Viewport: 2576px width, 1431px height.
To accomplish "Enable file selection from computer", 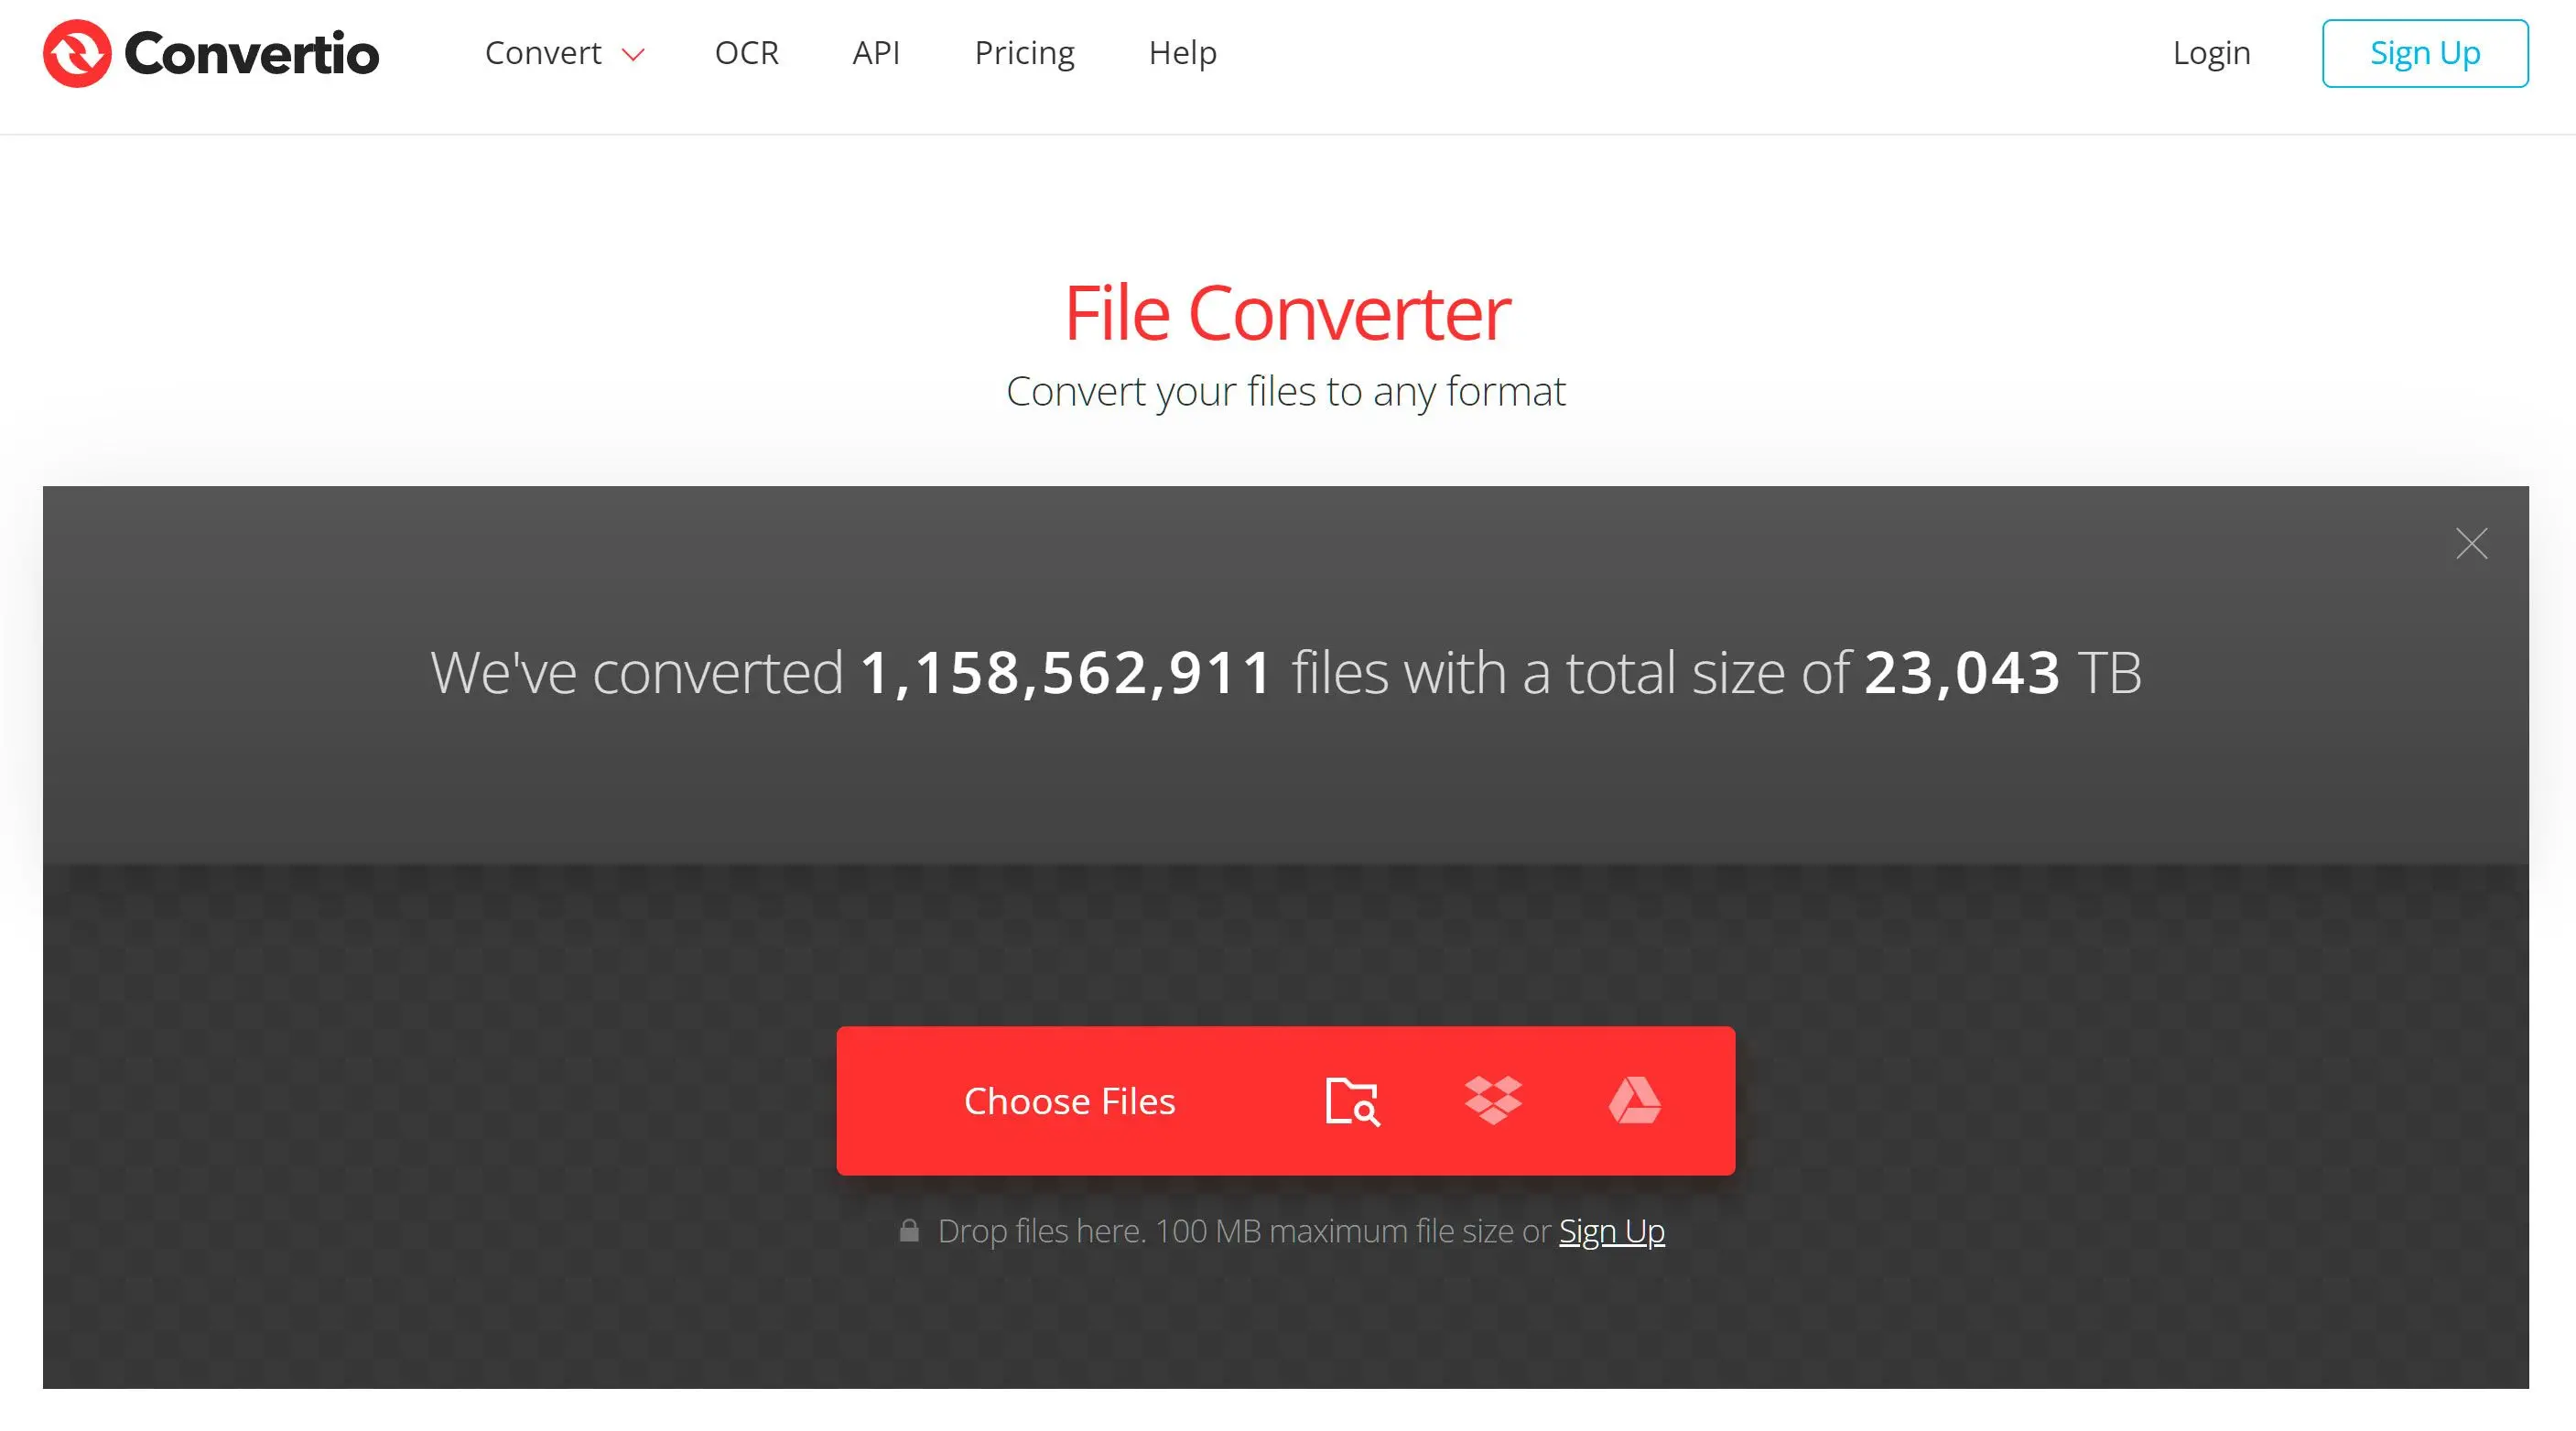I will coord(1355,1100).
